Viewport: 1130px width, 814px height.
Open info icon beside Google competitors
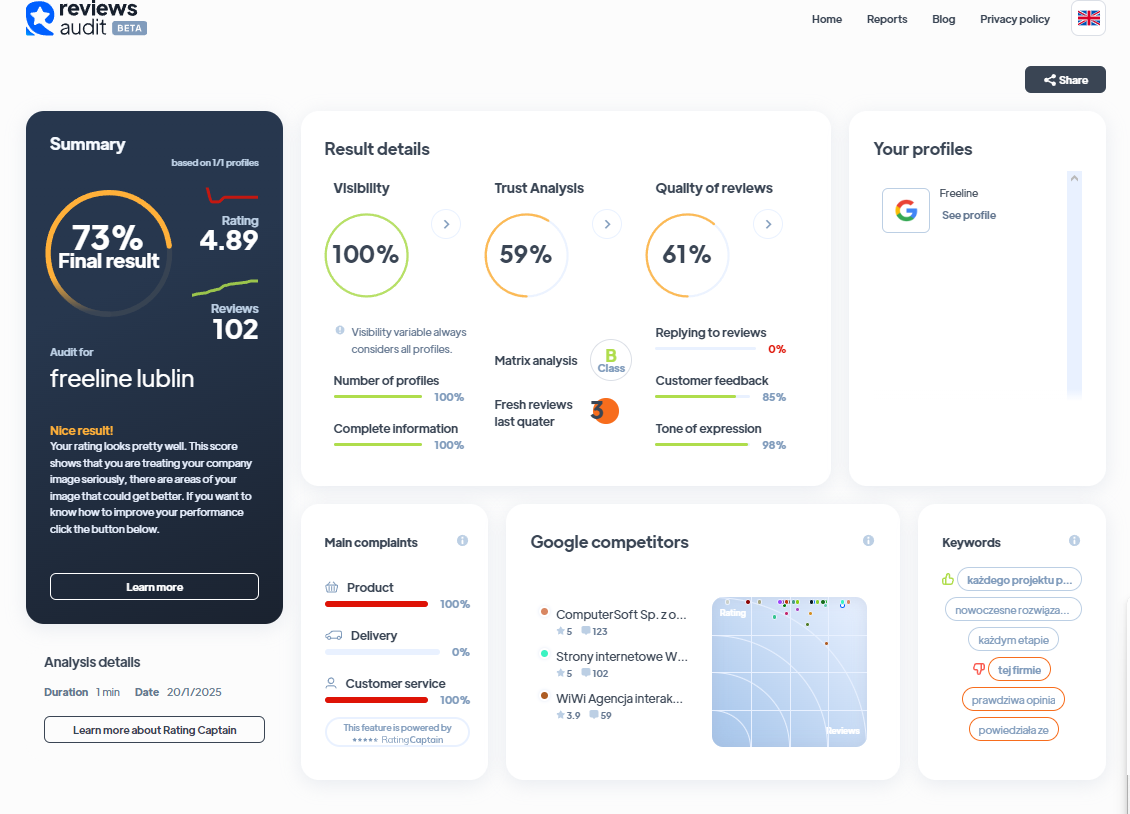pos(868,540)
